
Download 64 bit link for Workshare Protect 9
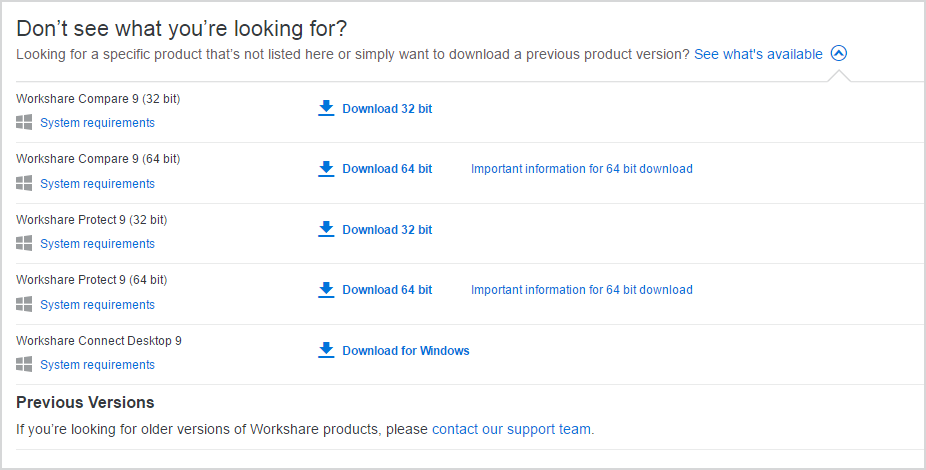pyautogui.click(x=387, y=290)
